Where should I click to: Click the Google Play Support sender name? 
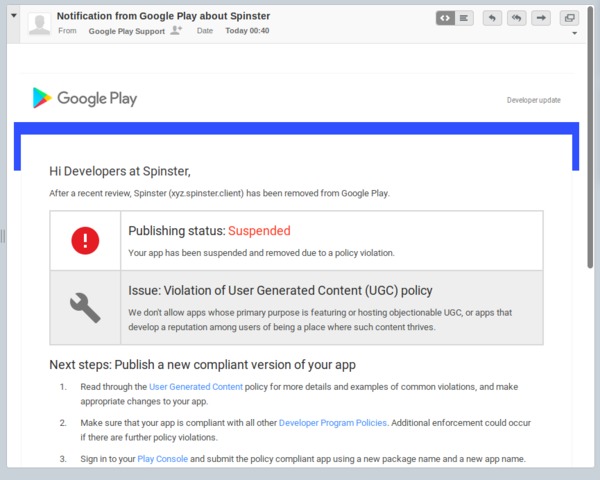[x=127, y=31]
